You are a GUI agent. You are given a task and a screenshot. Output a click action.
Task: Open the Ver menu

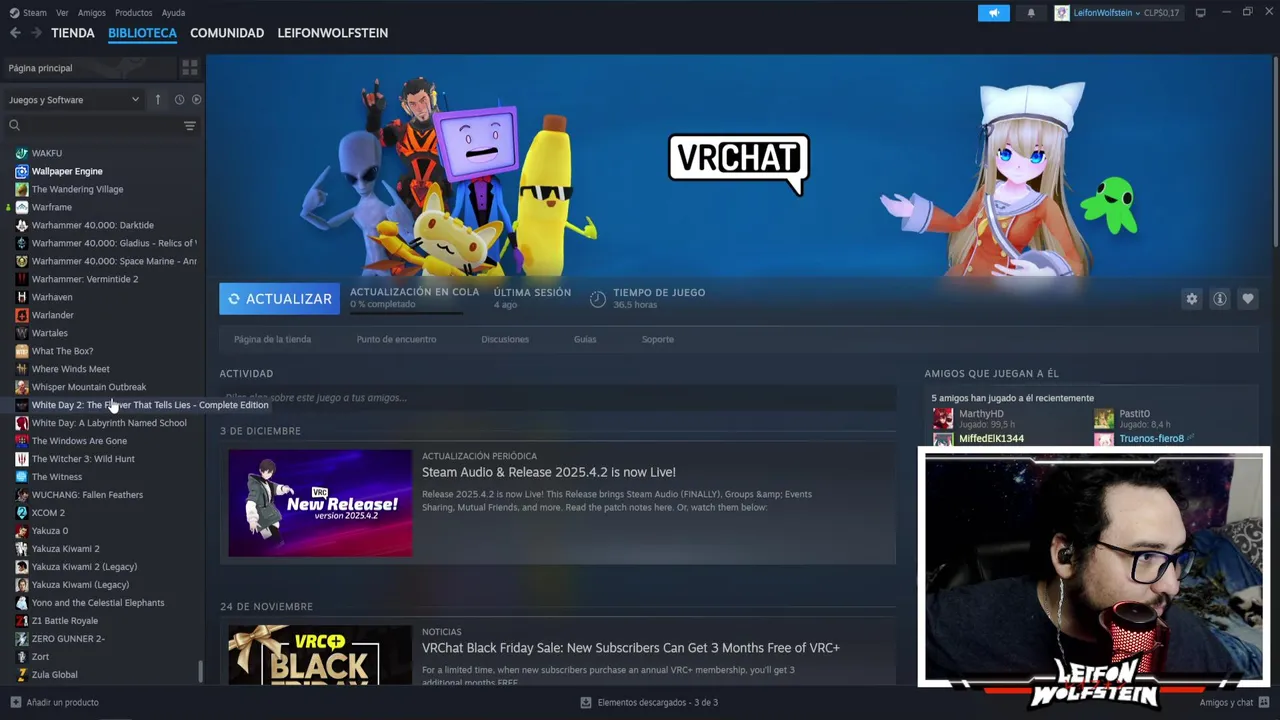coord(62,13)
